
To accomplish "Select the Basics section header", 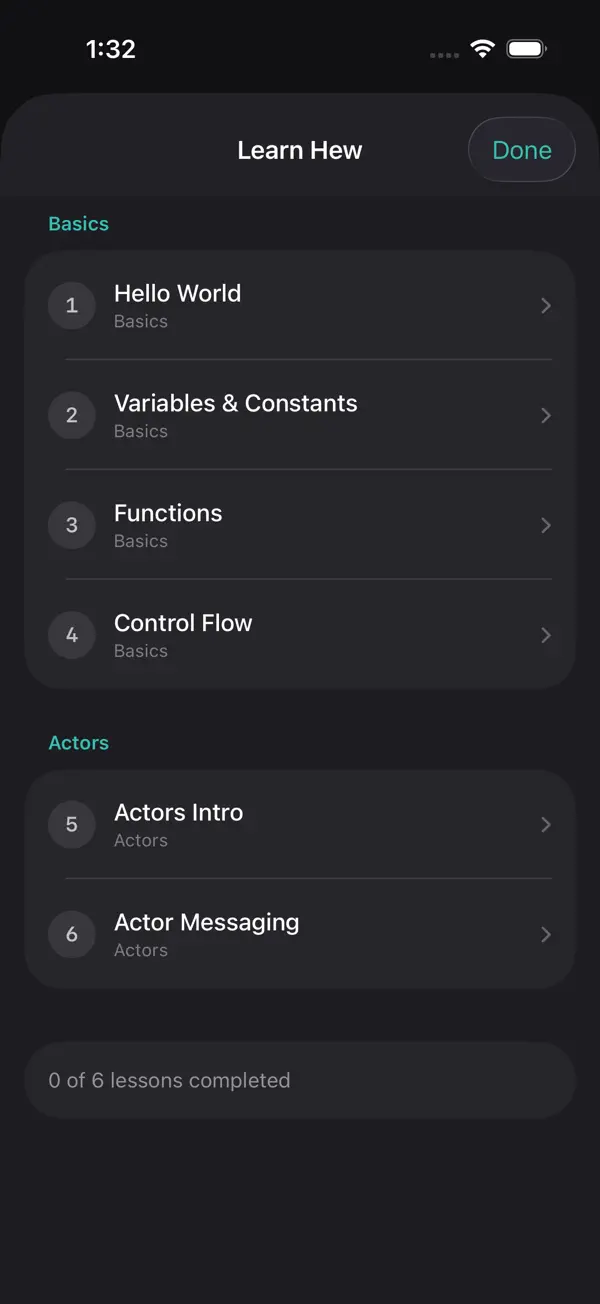I will tap(78, 224).
